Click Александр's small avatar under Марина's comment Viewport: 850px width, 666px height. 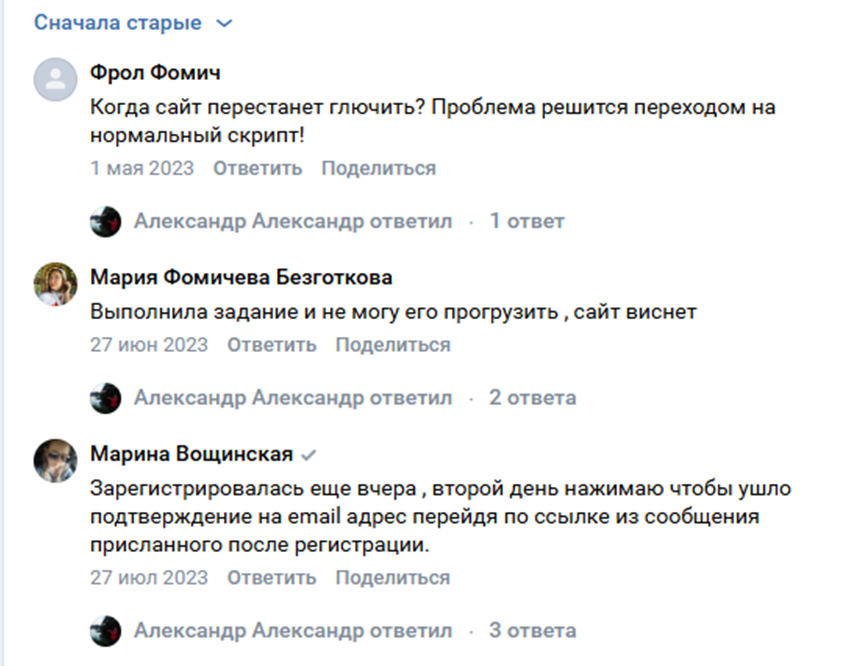[x=105, y=631]
